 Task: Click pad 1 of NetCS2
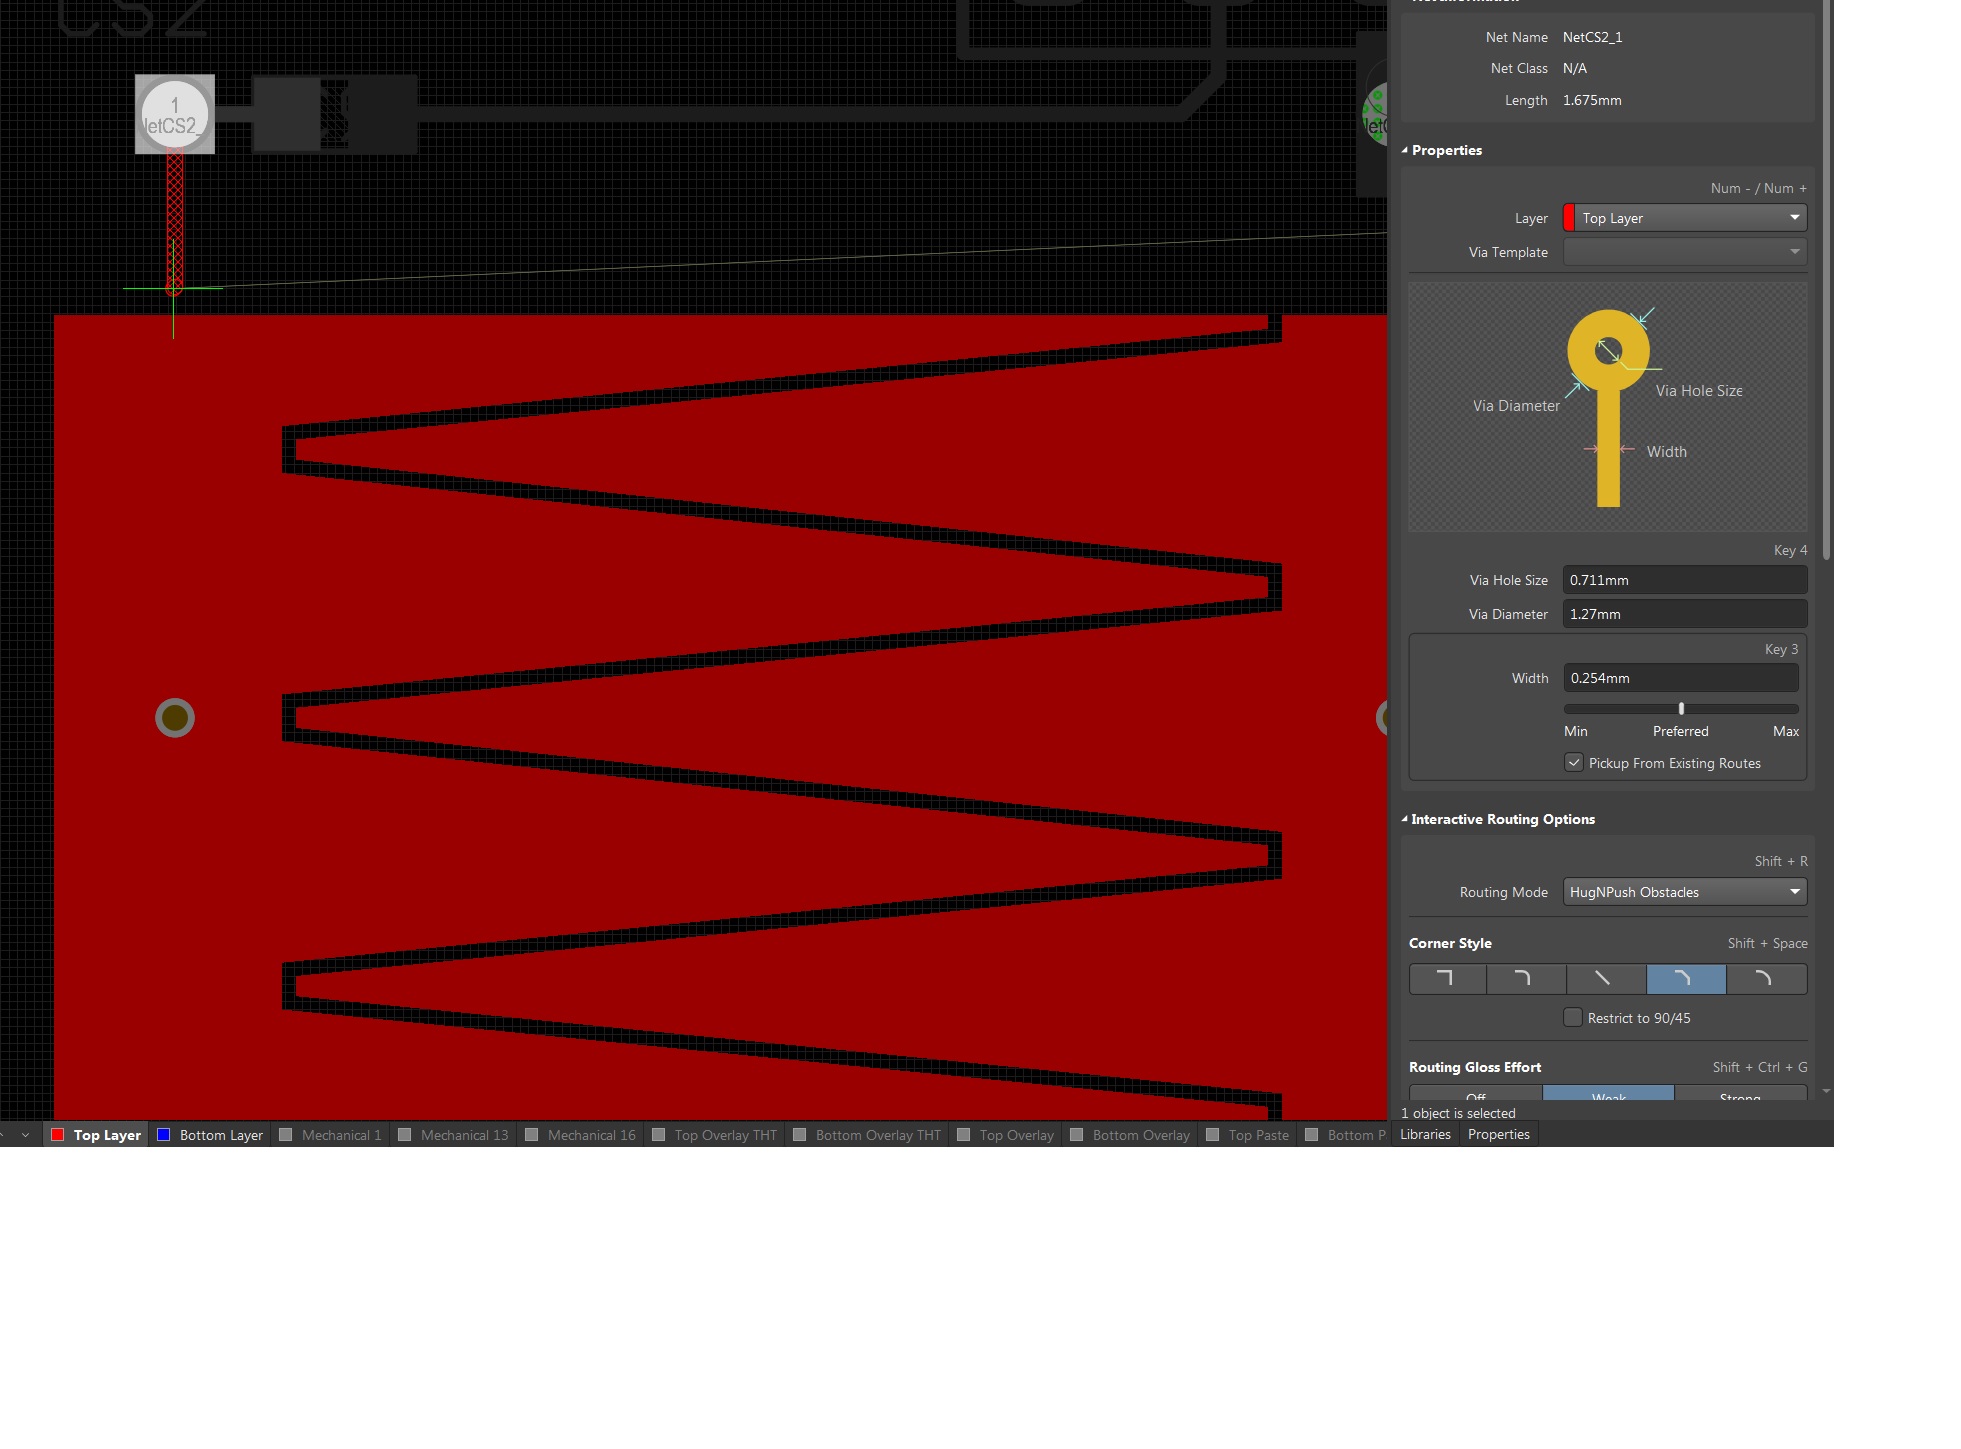click(x=175, y=114)
